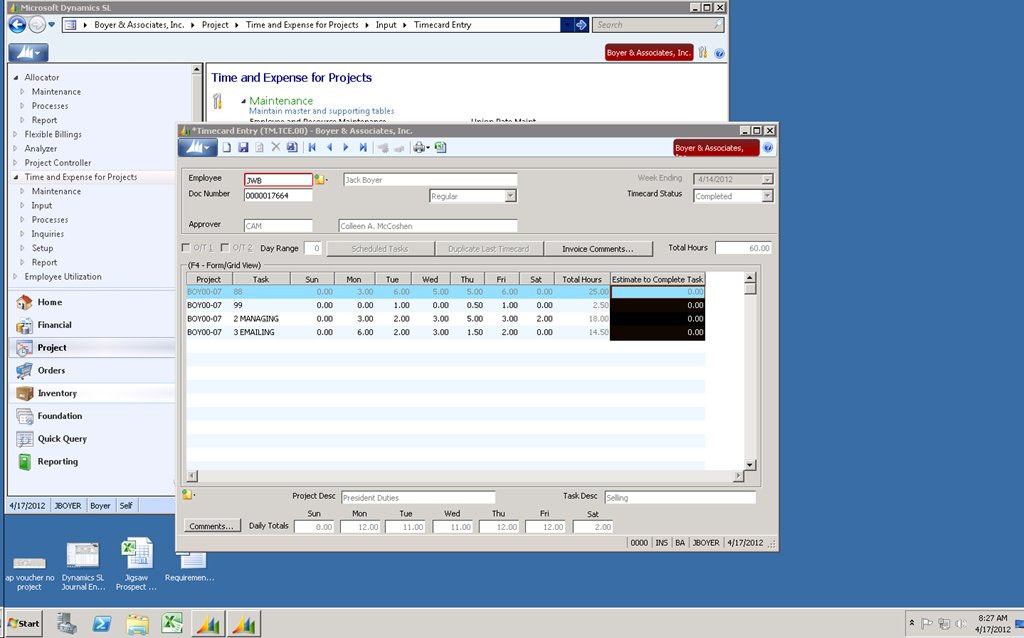
Task: Click the Save floppy-disk icon in Timecard Entry toolbar
Action: (243, 148)
